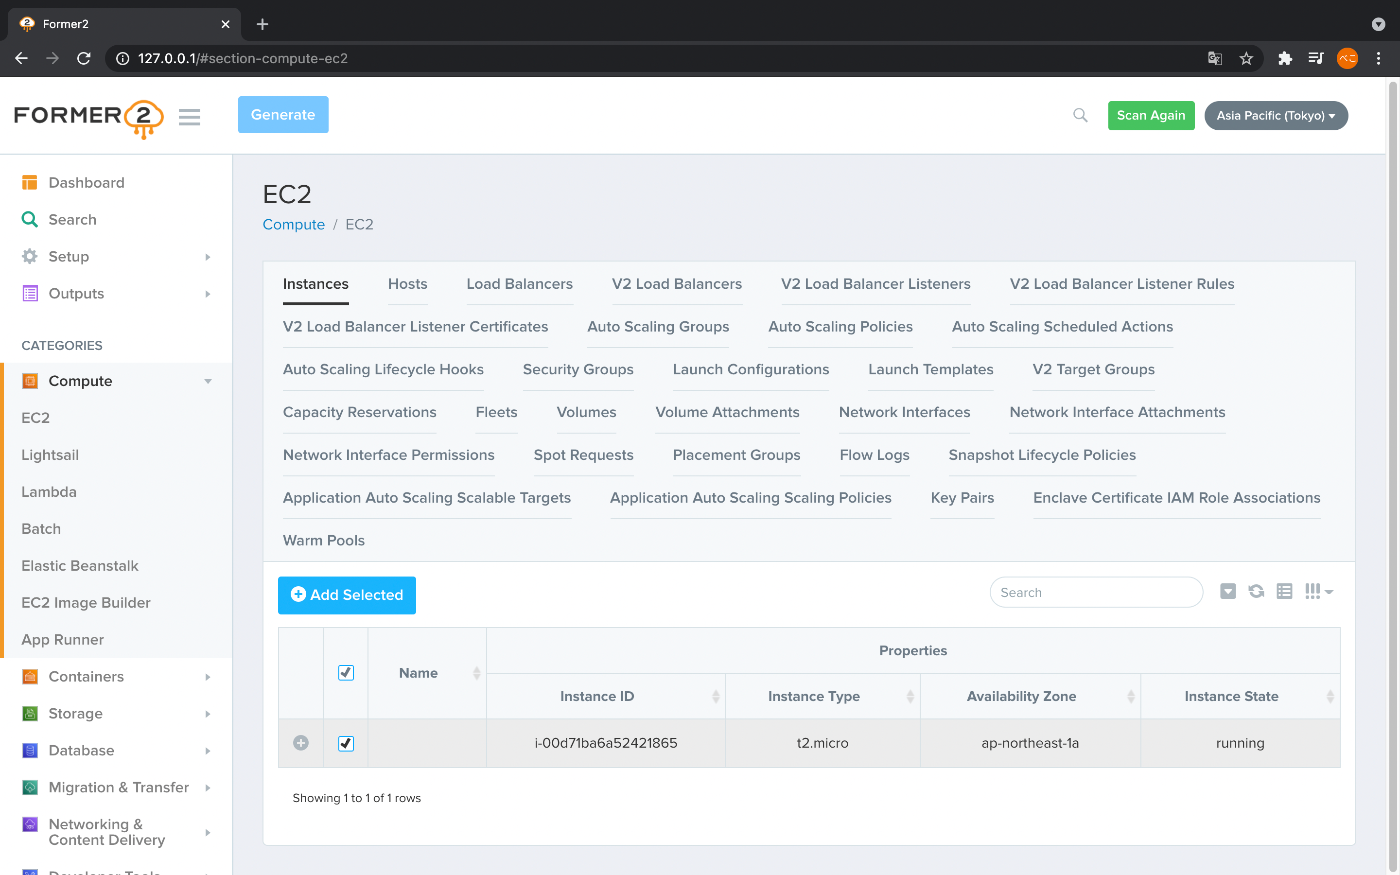Click the Setup gear icon
The width and height of the screenshot is (1400, 875).
click(30, 256)
